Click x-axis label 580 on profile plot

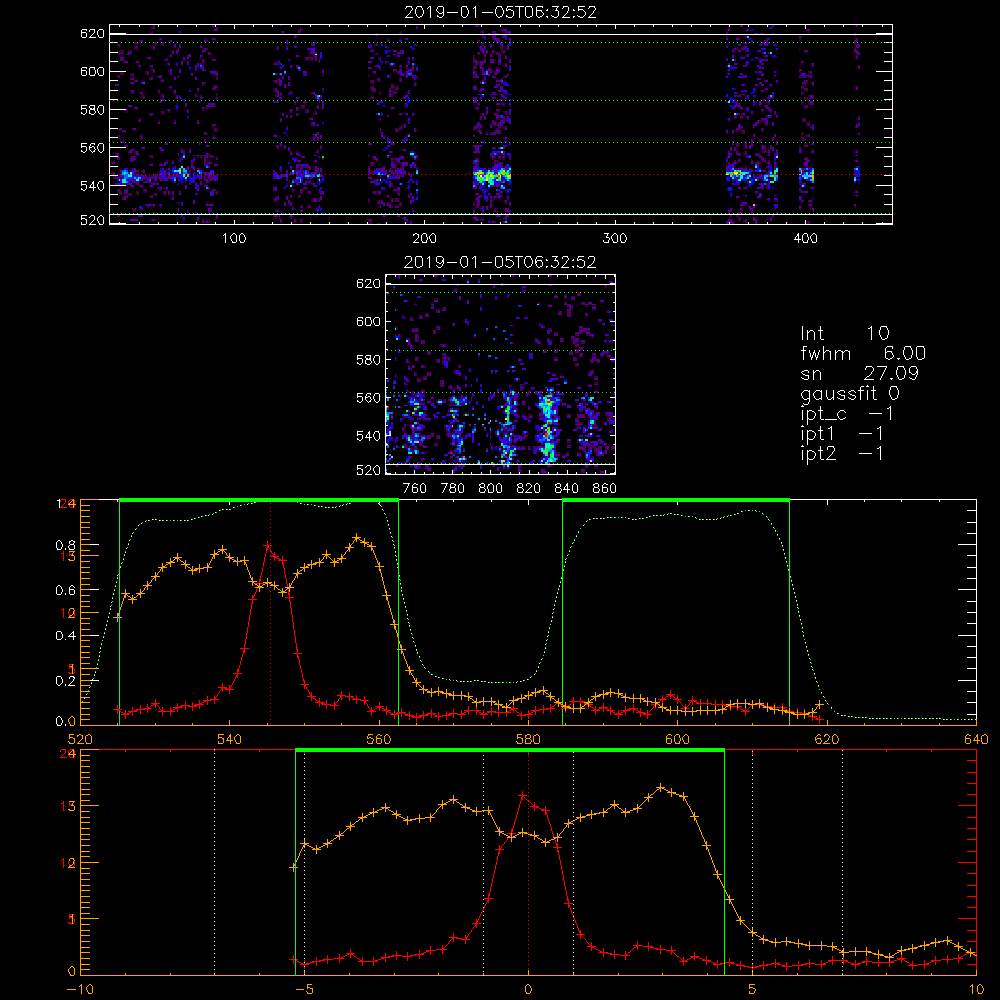pos(528,739)
